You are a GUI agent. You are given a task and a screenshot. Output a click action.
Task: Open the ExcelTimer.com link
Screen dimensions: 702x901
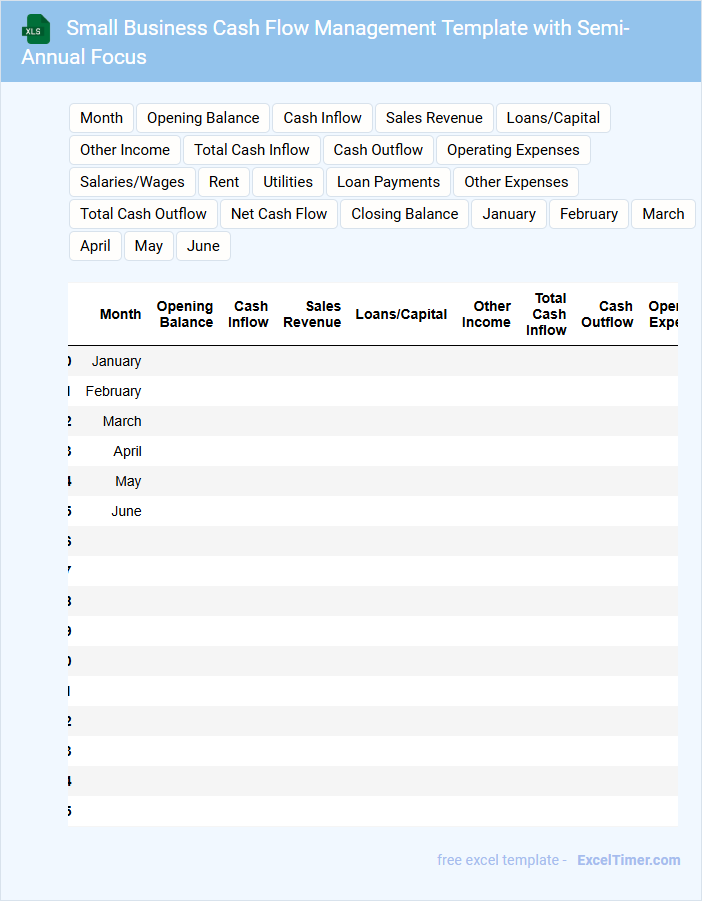click(628, 860)
